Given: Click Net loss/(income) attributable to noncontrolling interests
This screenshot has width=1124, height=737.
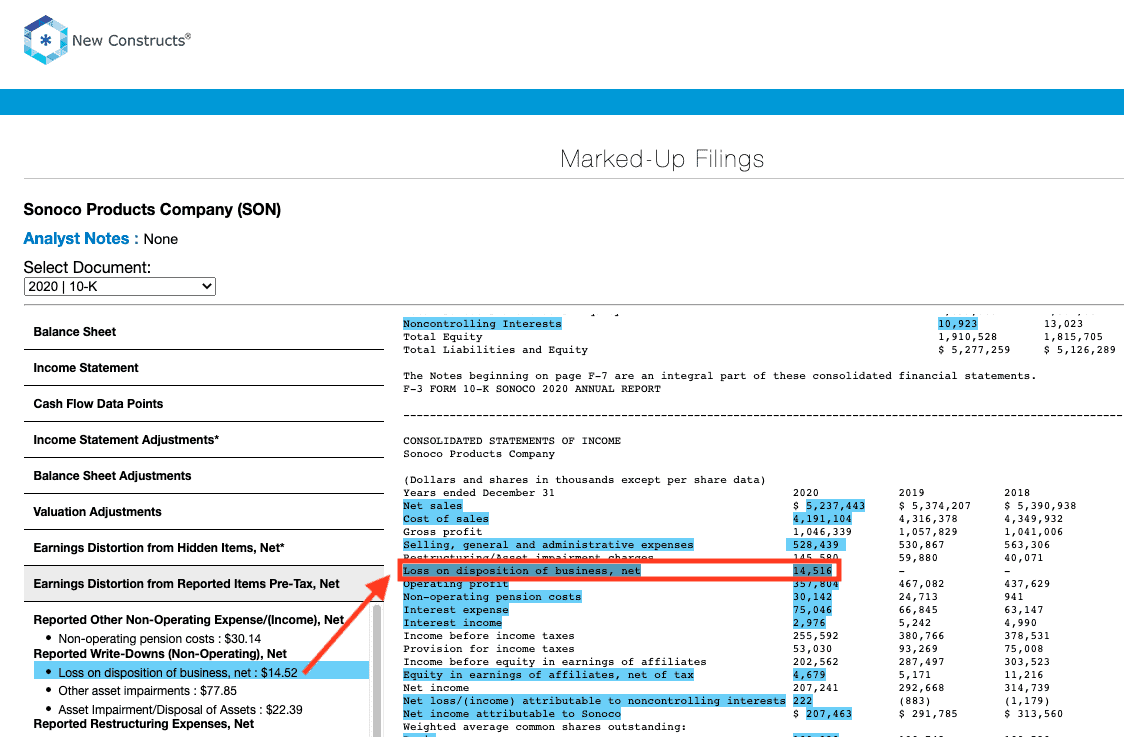Looking at the screenshot, I should [594, 700].
